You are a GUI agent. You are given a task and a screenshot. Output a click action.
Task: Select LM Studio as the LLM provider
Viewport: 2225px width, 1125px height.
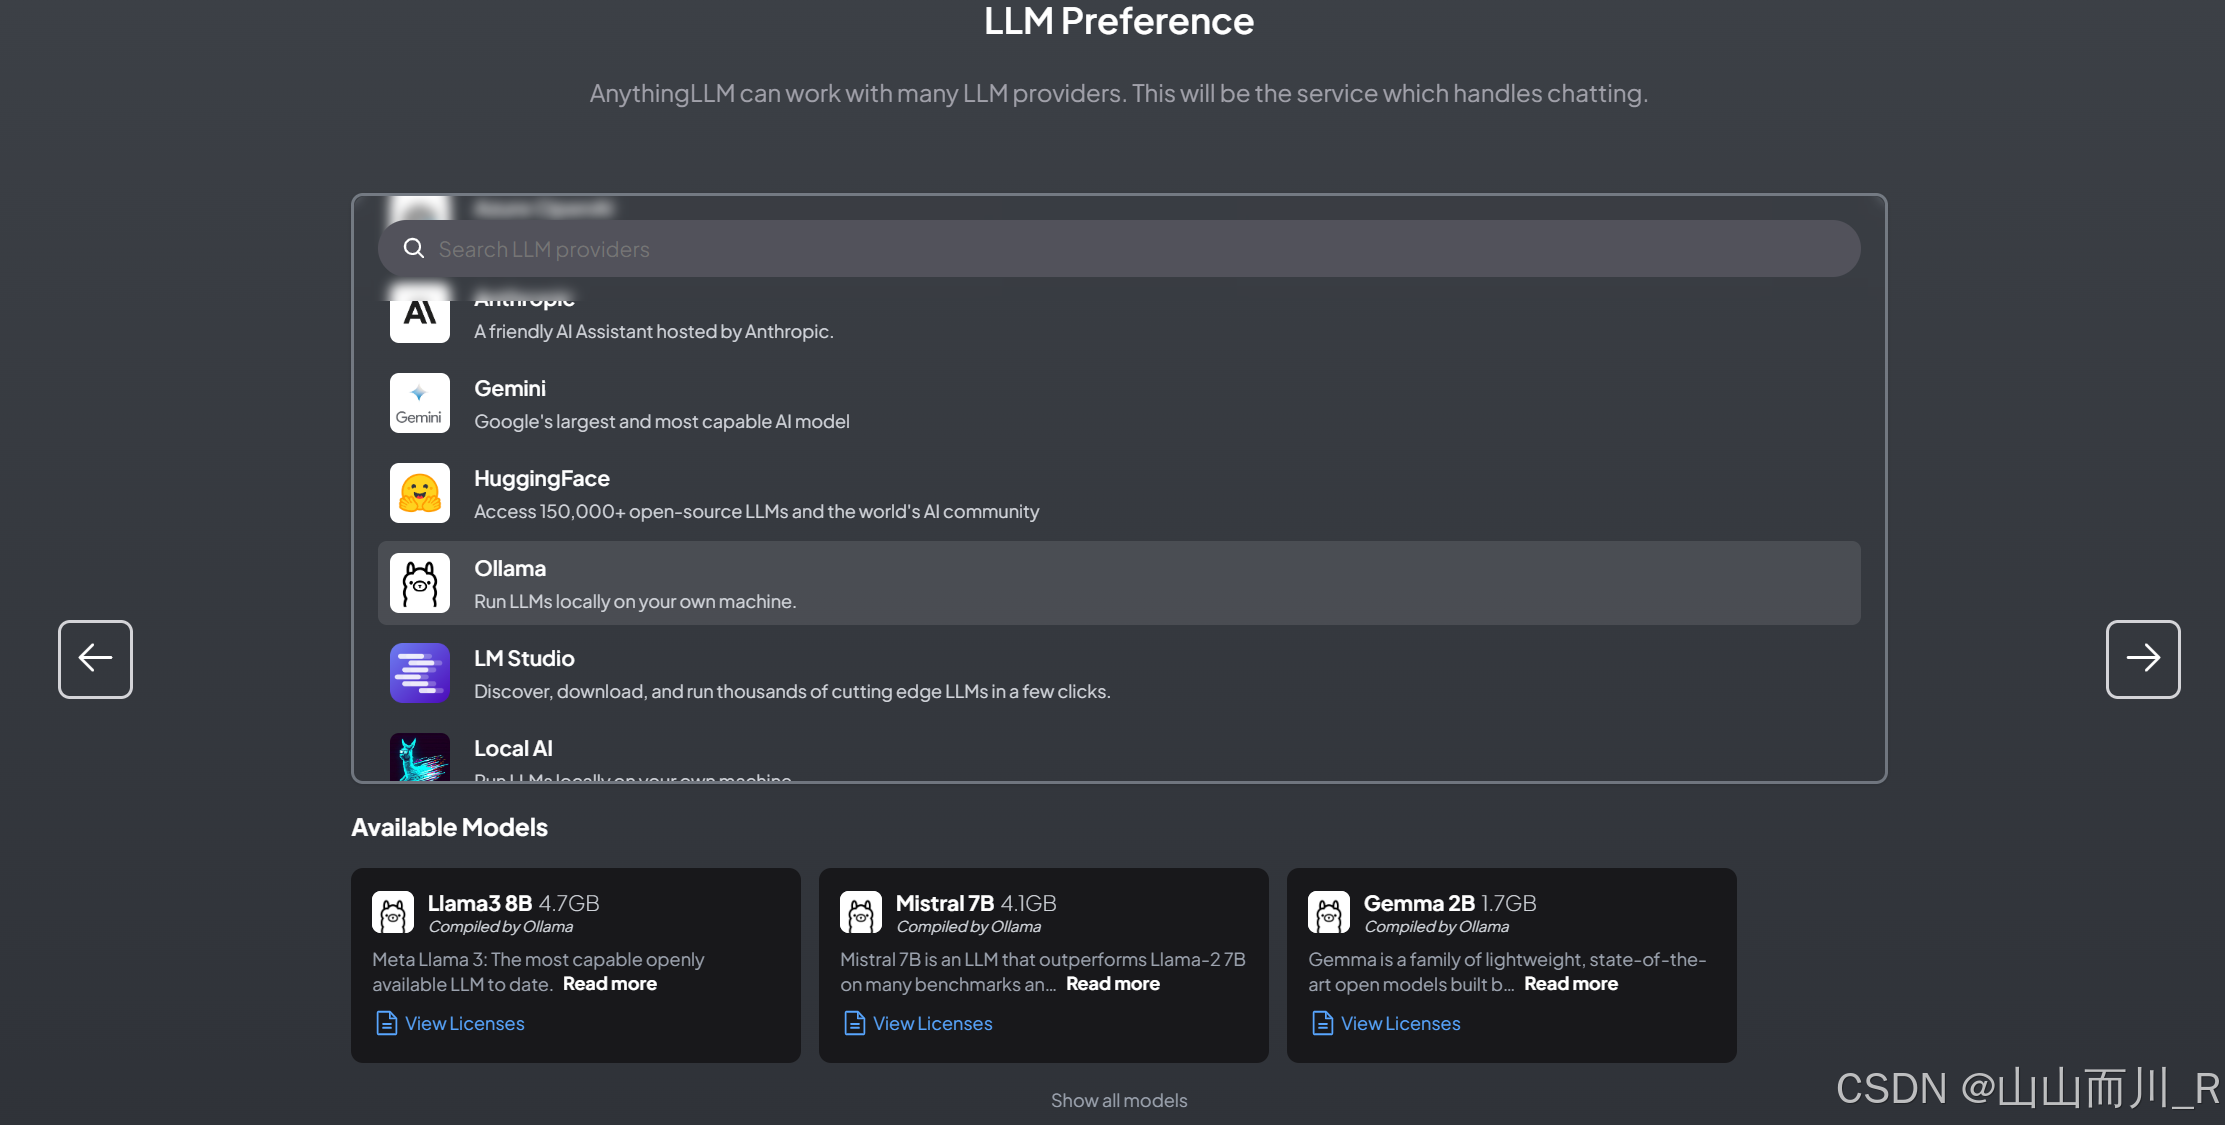pos(1119,673)
